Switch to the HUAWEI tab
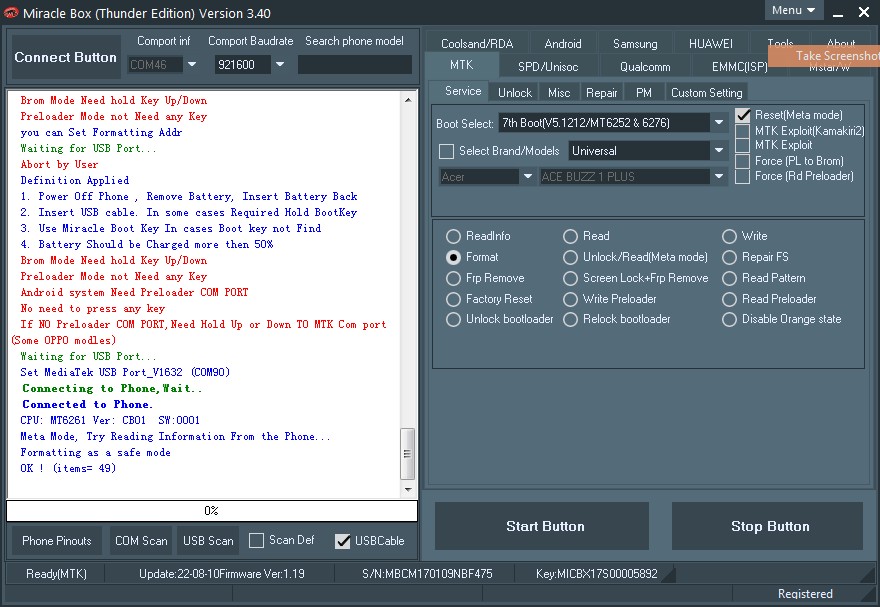880x607 pixels. (x=711, y=44)
